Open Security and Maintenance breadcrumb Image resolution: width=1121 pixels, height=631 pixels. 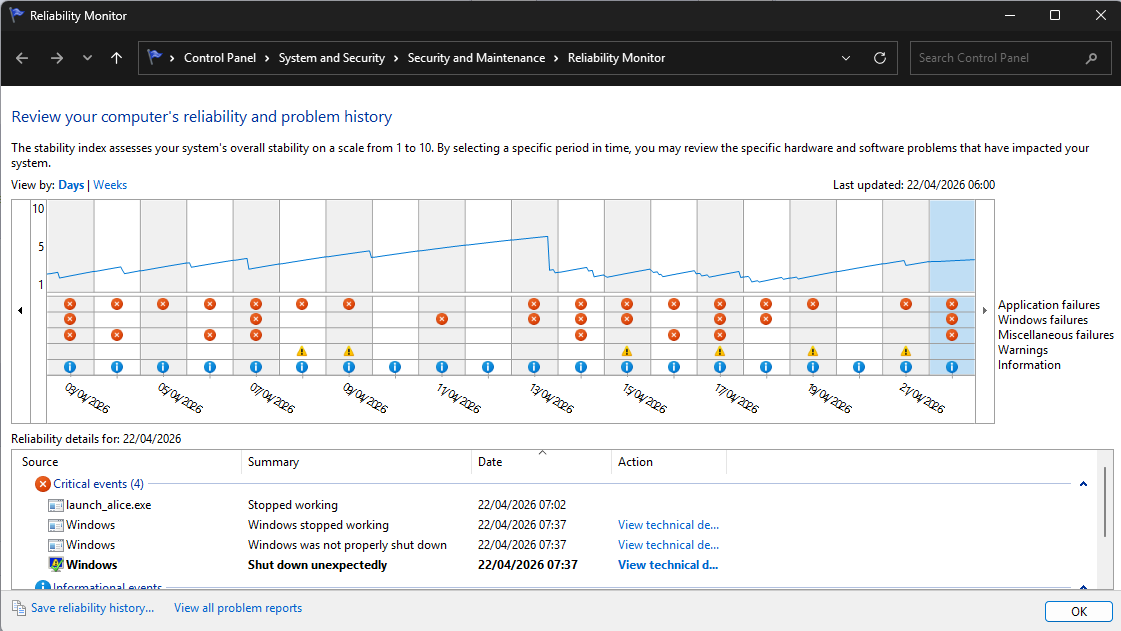[x=476, y=58]
